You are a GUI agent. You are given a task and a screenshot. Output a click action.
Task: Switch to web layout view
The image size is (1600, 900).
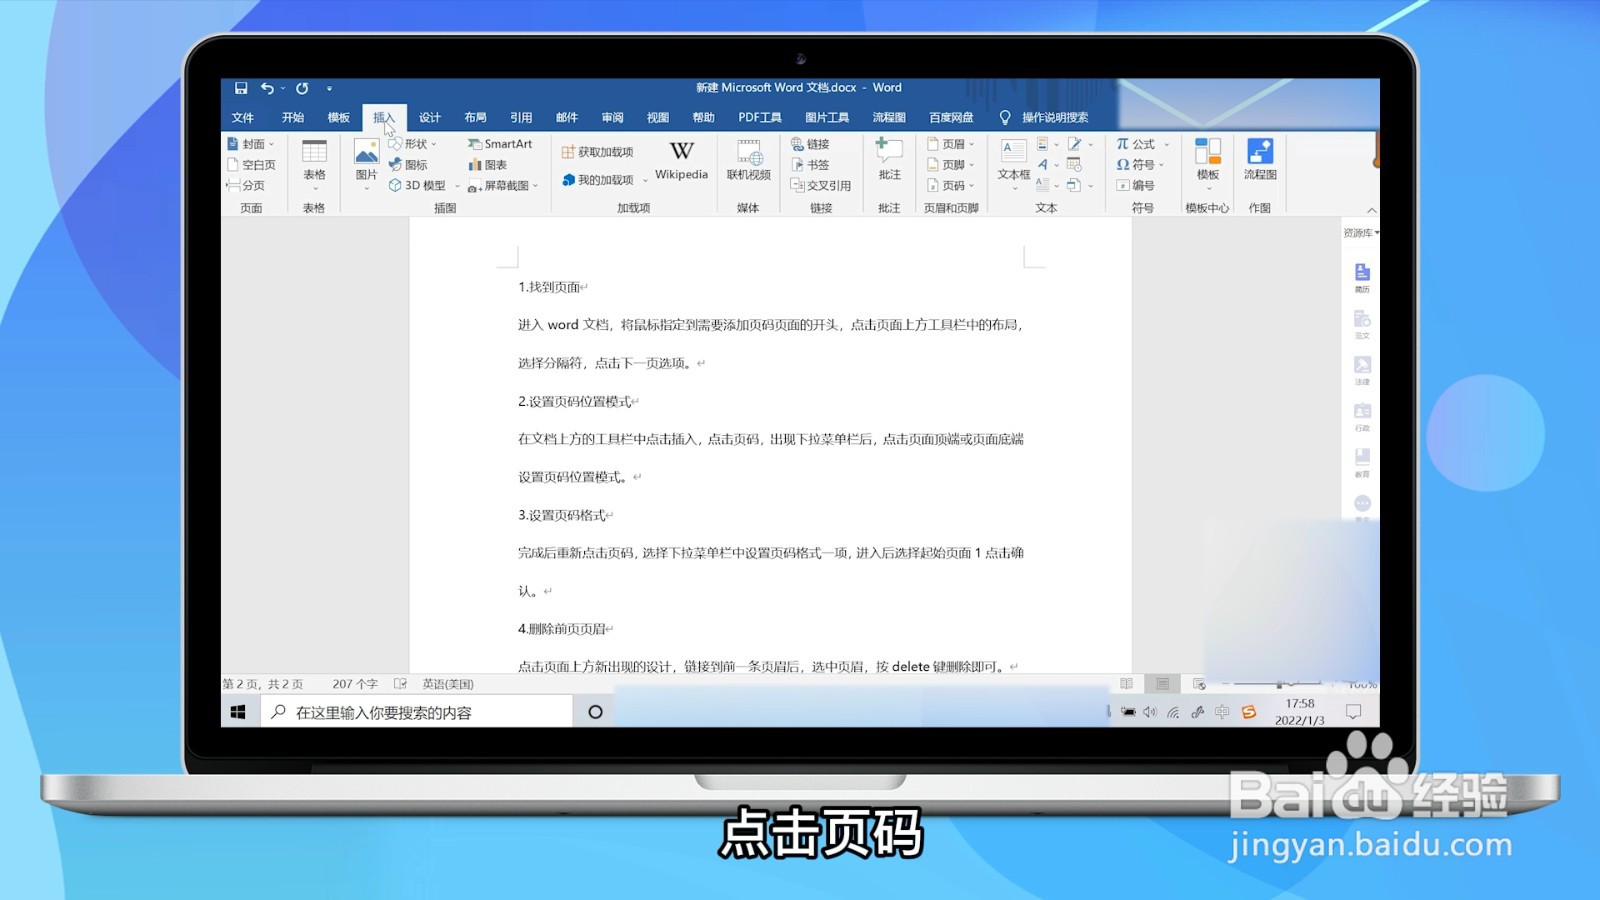(x=1199, y=684)
